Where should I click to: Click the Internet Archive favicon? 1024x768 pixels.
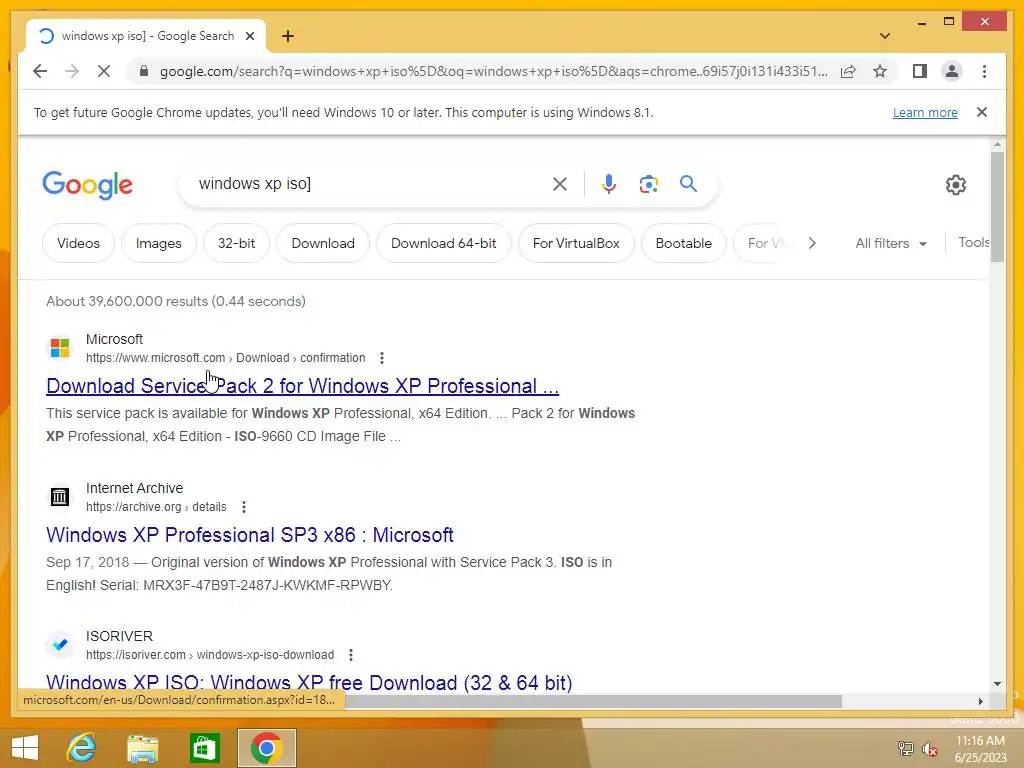(59, 496)
